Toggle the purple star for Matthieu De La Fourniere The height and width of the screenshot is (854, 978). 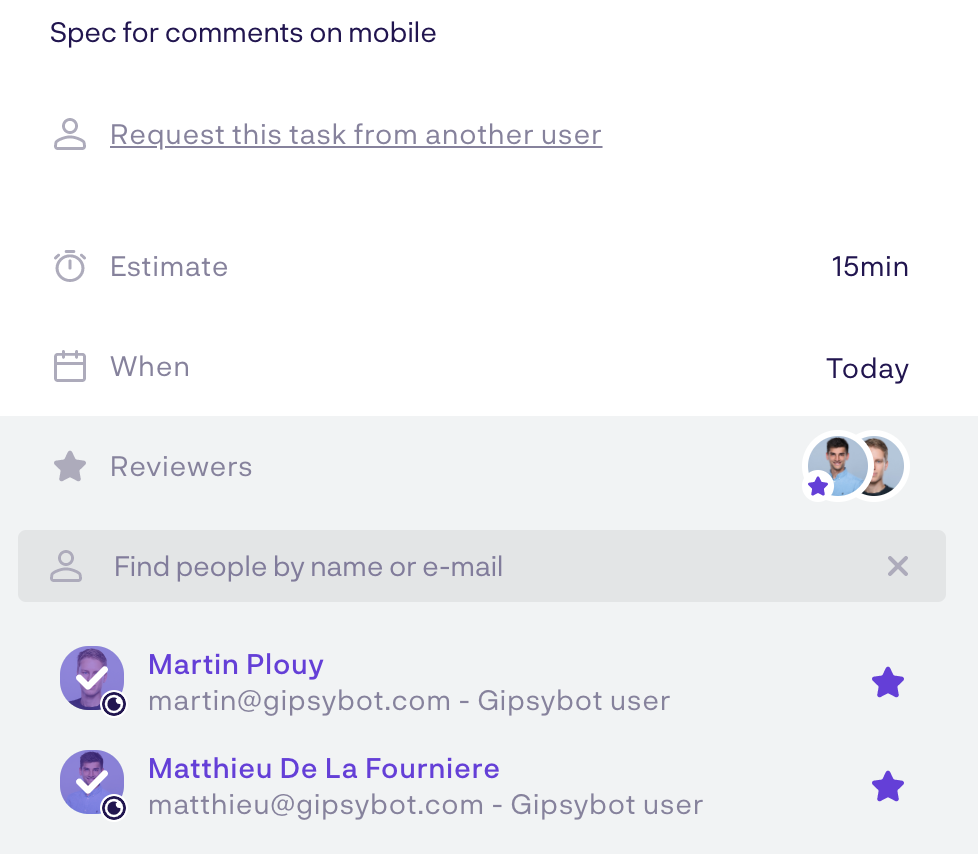[887, 787]
